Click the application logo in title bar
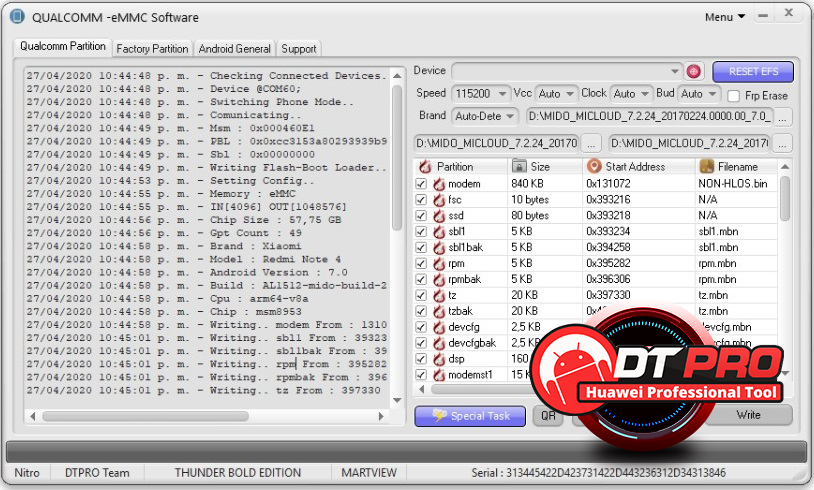Image resolution: width=814 pixels, height=490 pixels. [18, 16]
